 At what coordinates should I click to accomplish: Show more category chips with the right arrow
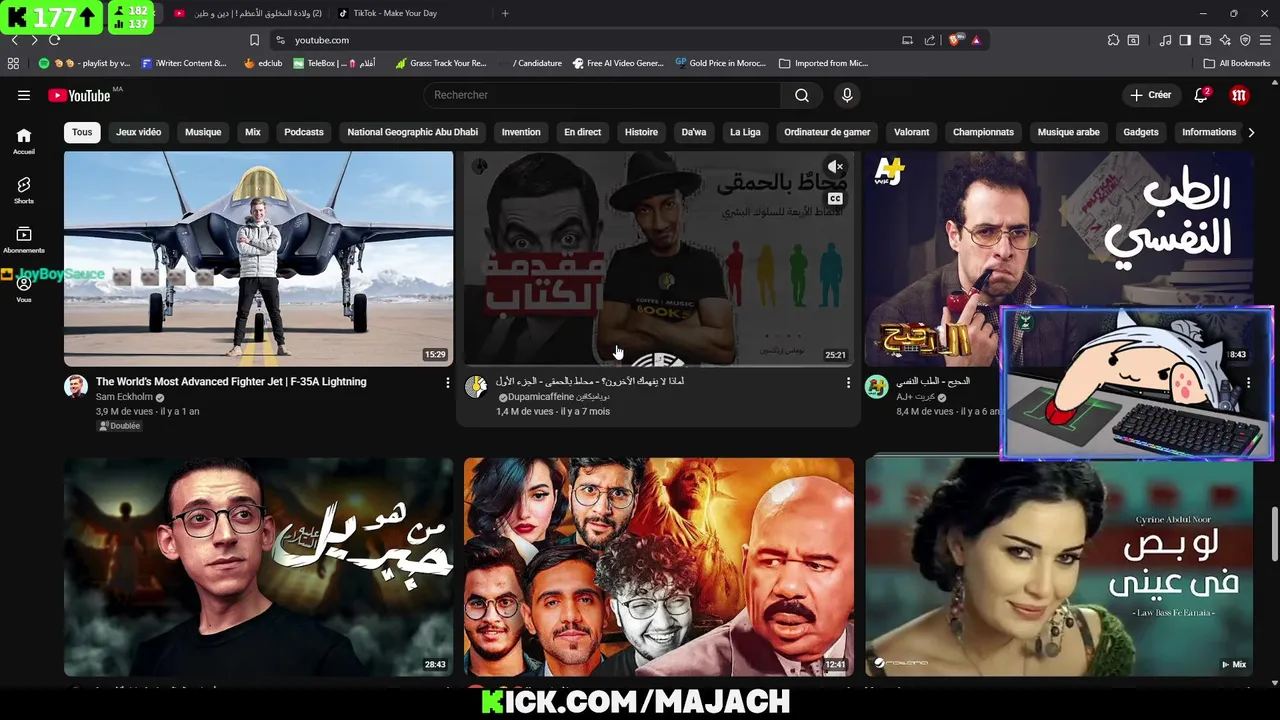1251,132
